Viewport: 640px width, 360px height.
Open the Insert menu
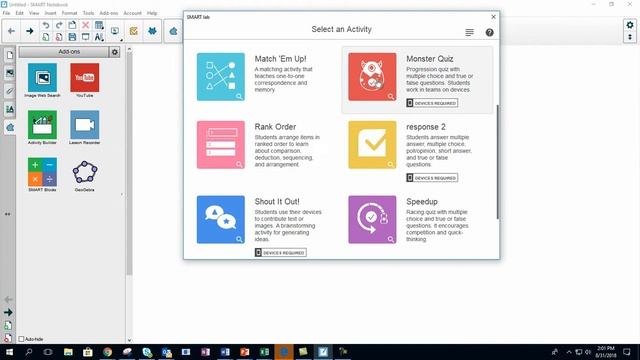pyautogui.click(x=50, y=13)
